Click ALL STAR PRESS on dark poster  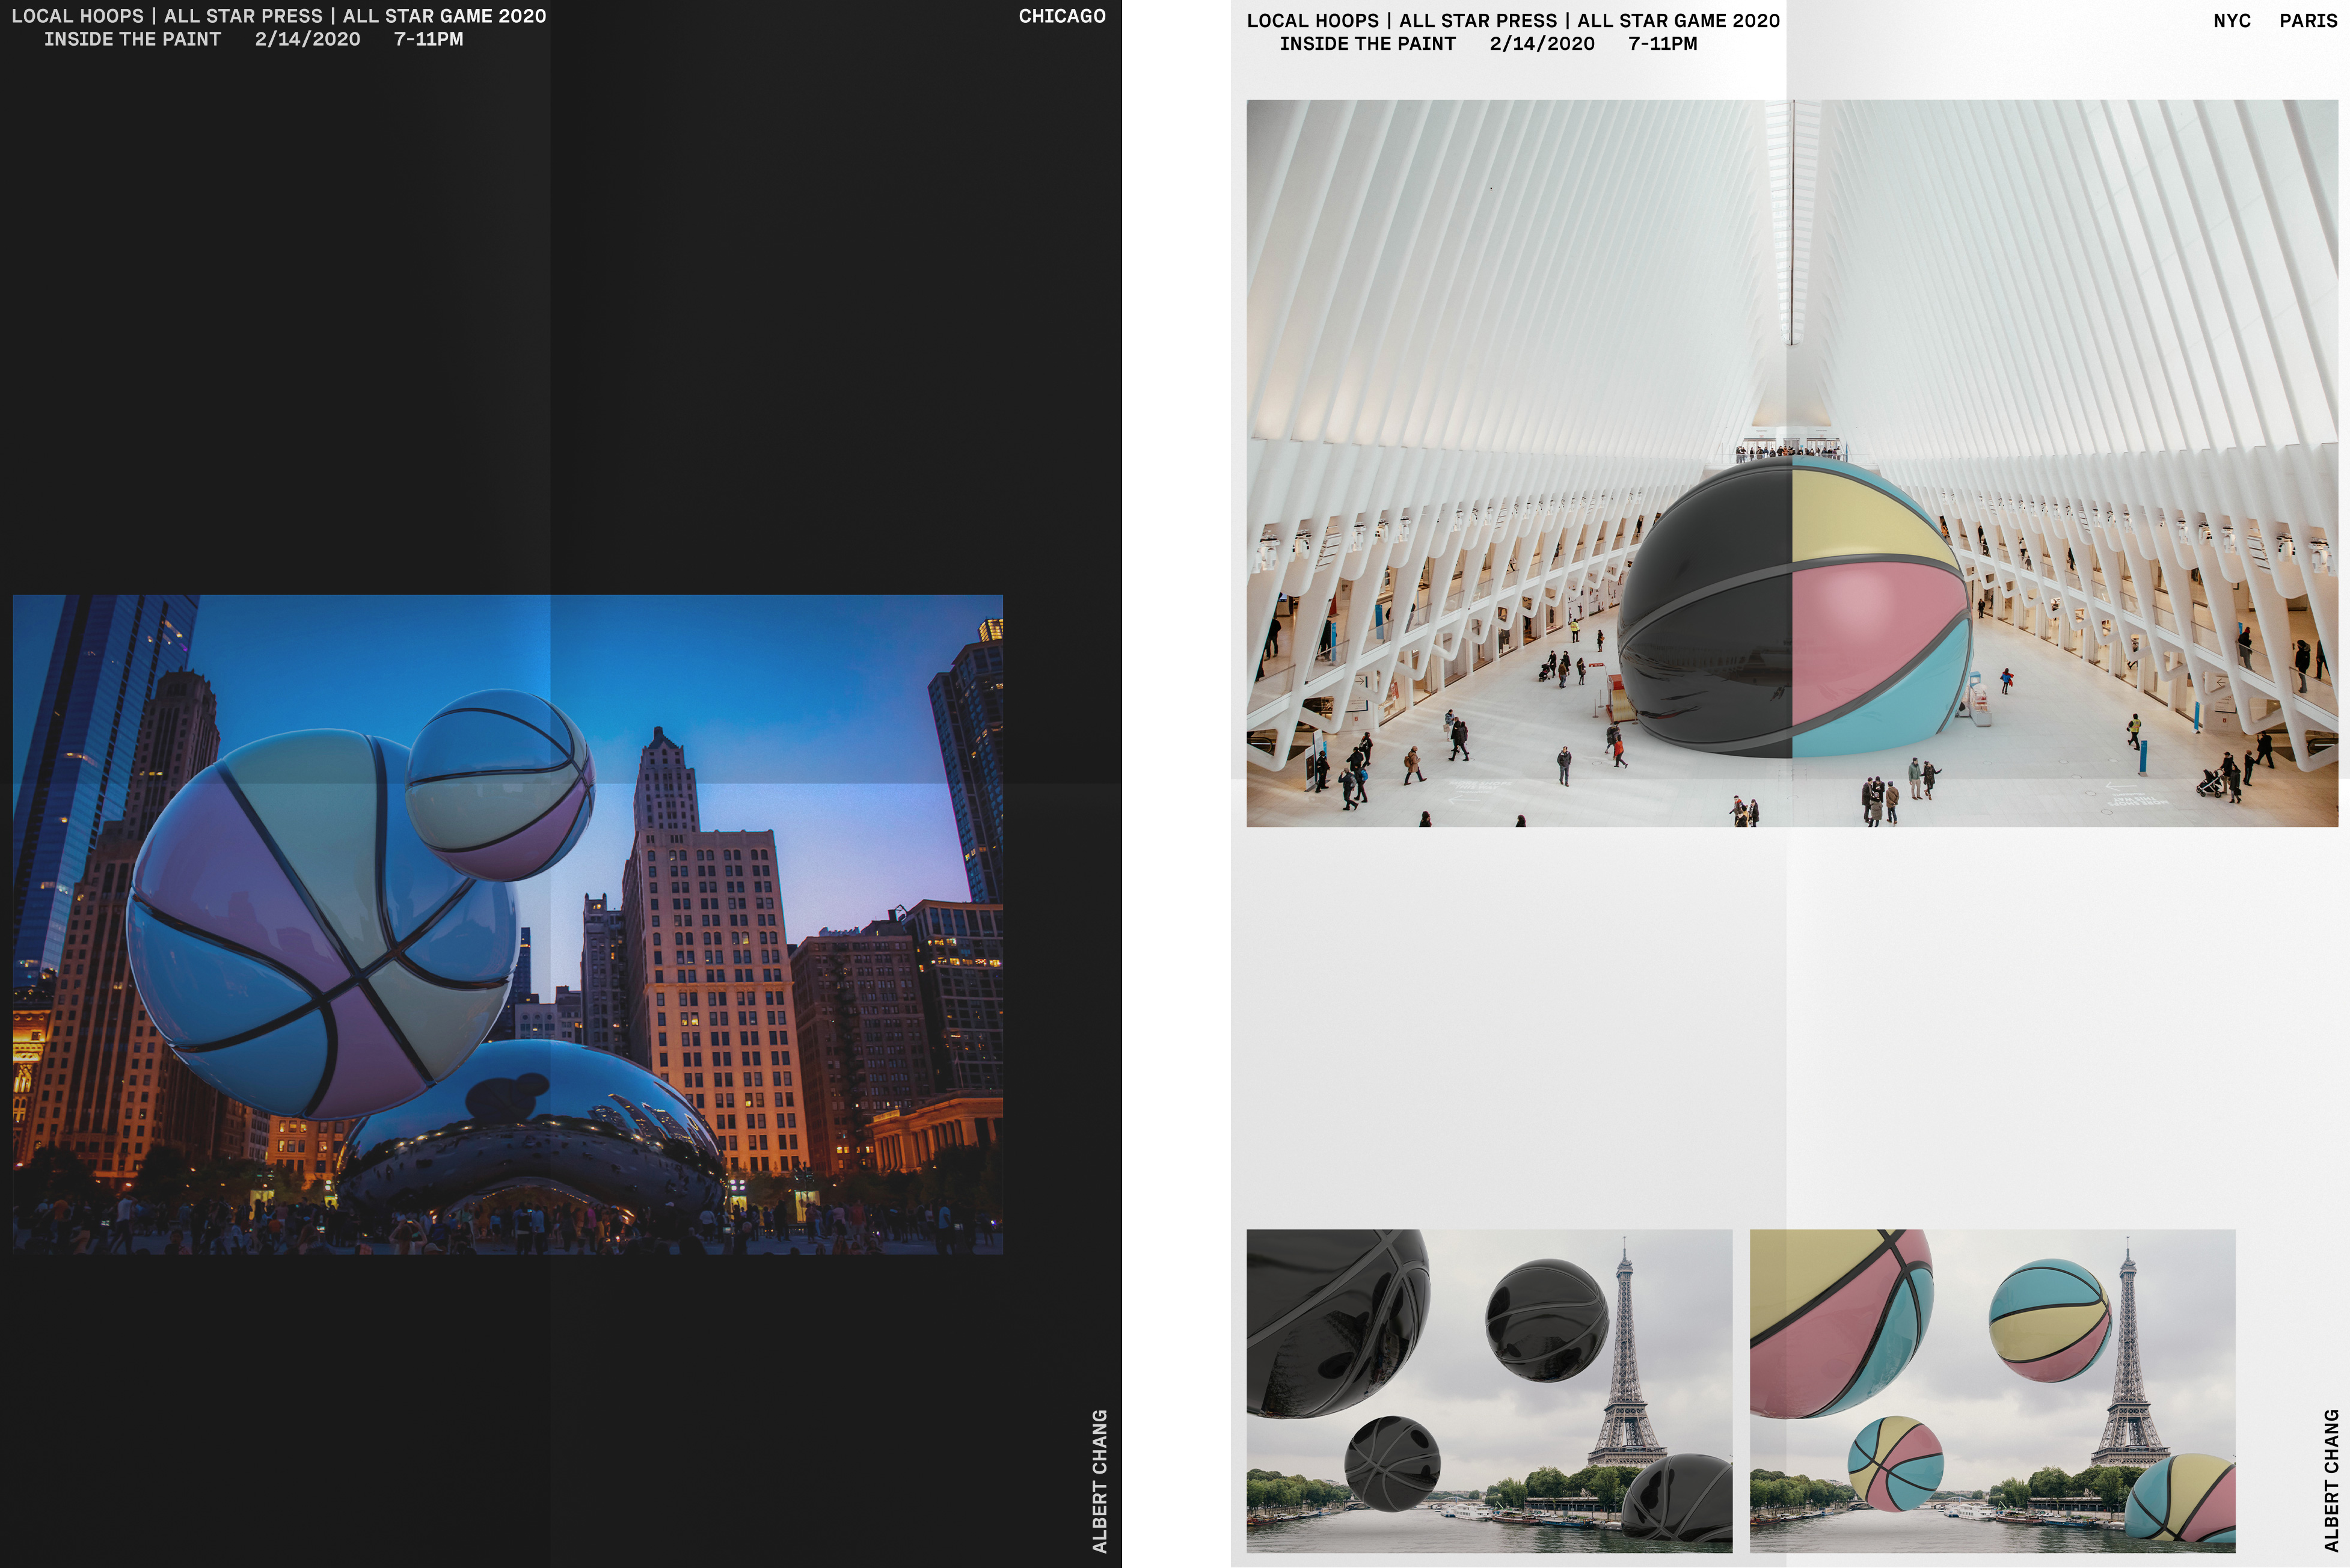[243, 16]
